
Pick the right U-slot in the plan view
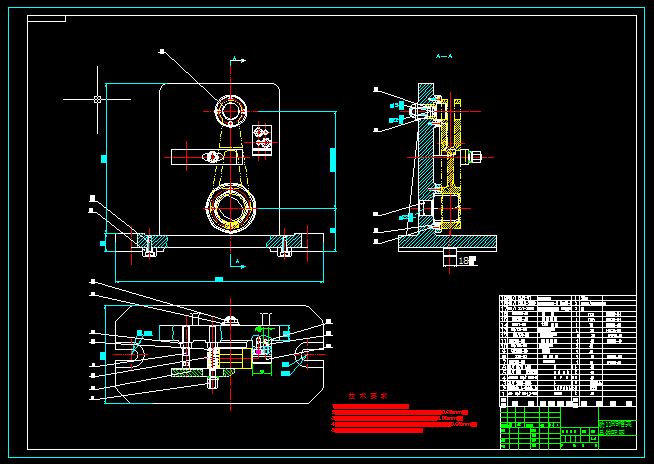tap(309, 354)
